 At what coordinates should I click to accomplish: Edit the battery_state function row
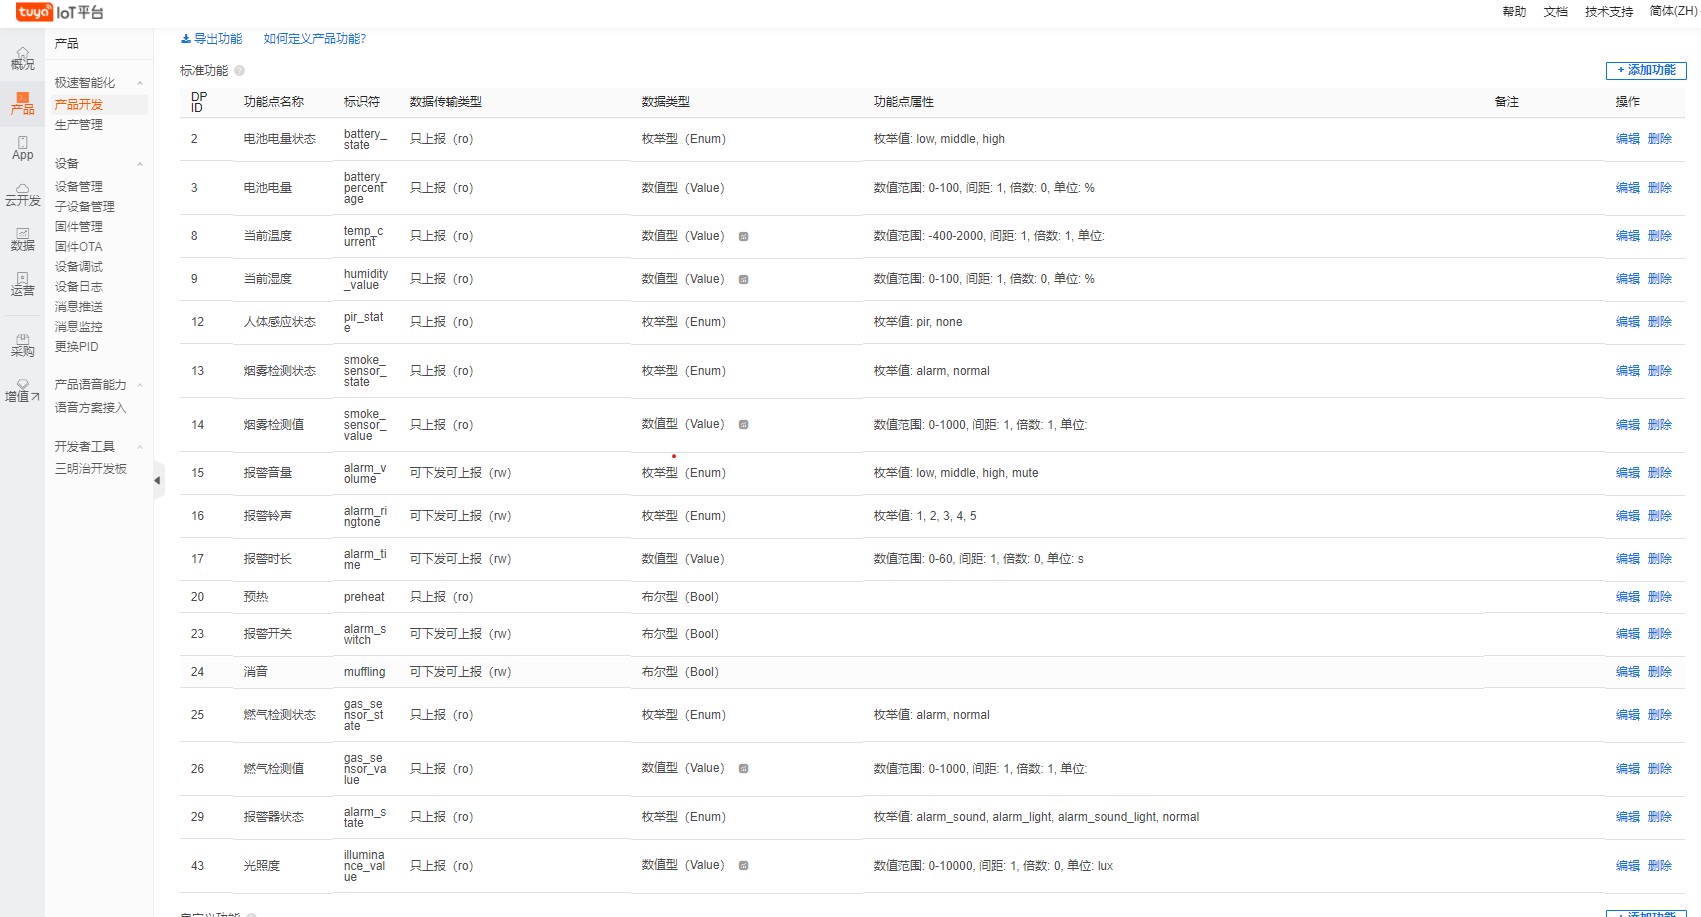click(x=1627, y=139)
